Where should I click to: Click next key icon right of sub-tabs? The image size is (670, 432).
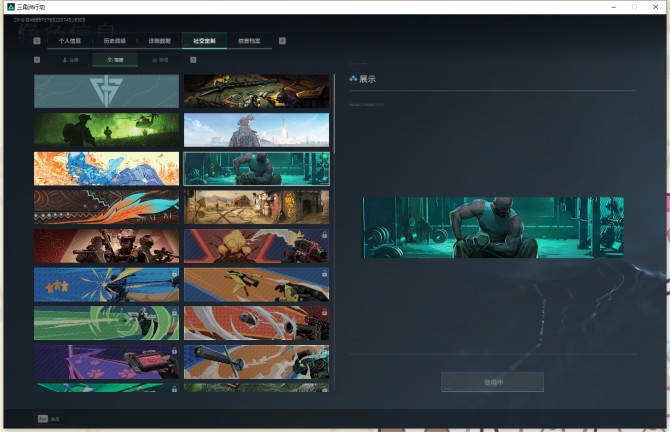click(193, 60)
